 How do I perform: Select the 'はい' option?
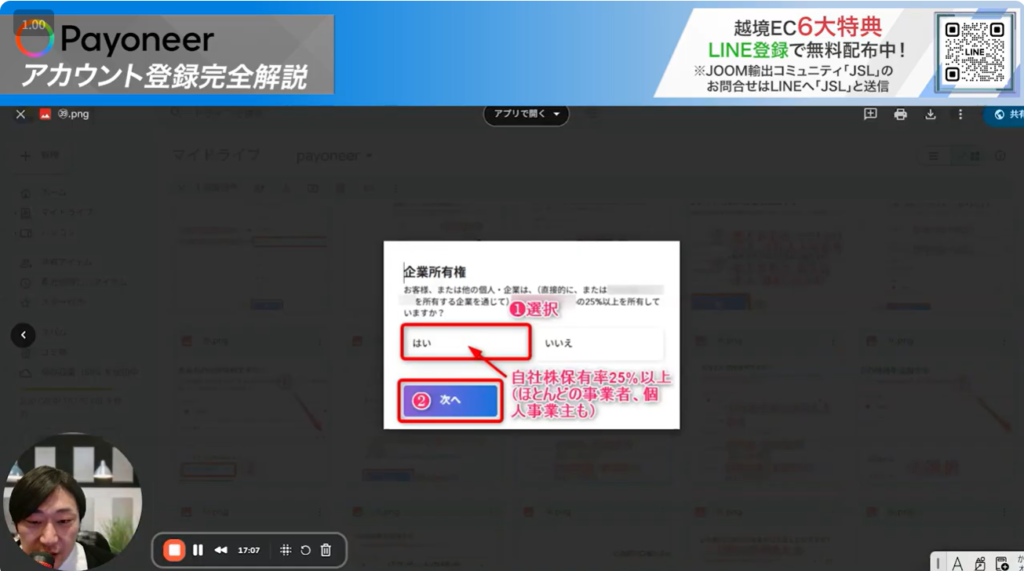click(465, 343)
